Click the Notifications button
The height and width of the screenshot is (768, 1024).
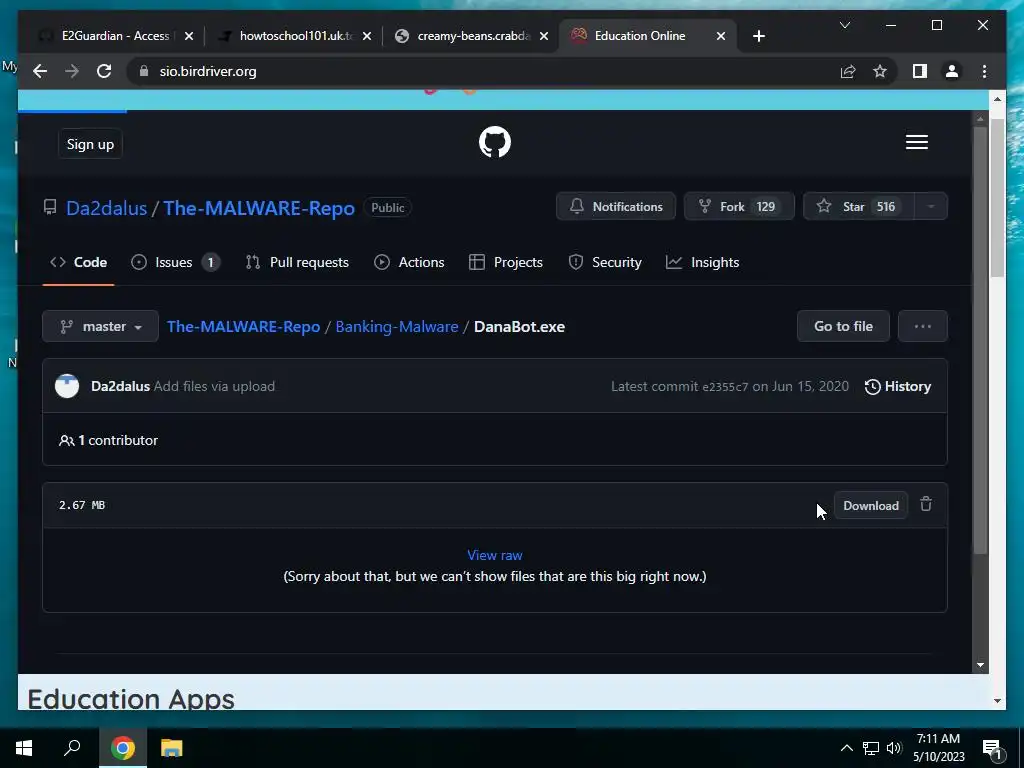[x=616, y=206]
